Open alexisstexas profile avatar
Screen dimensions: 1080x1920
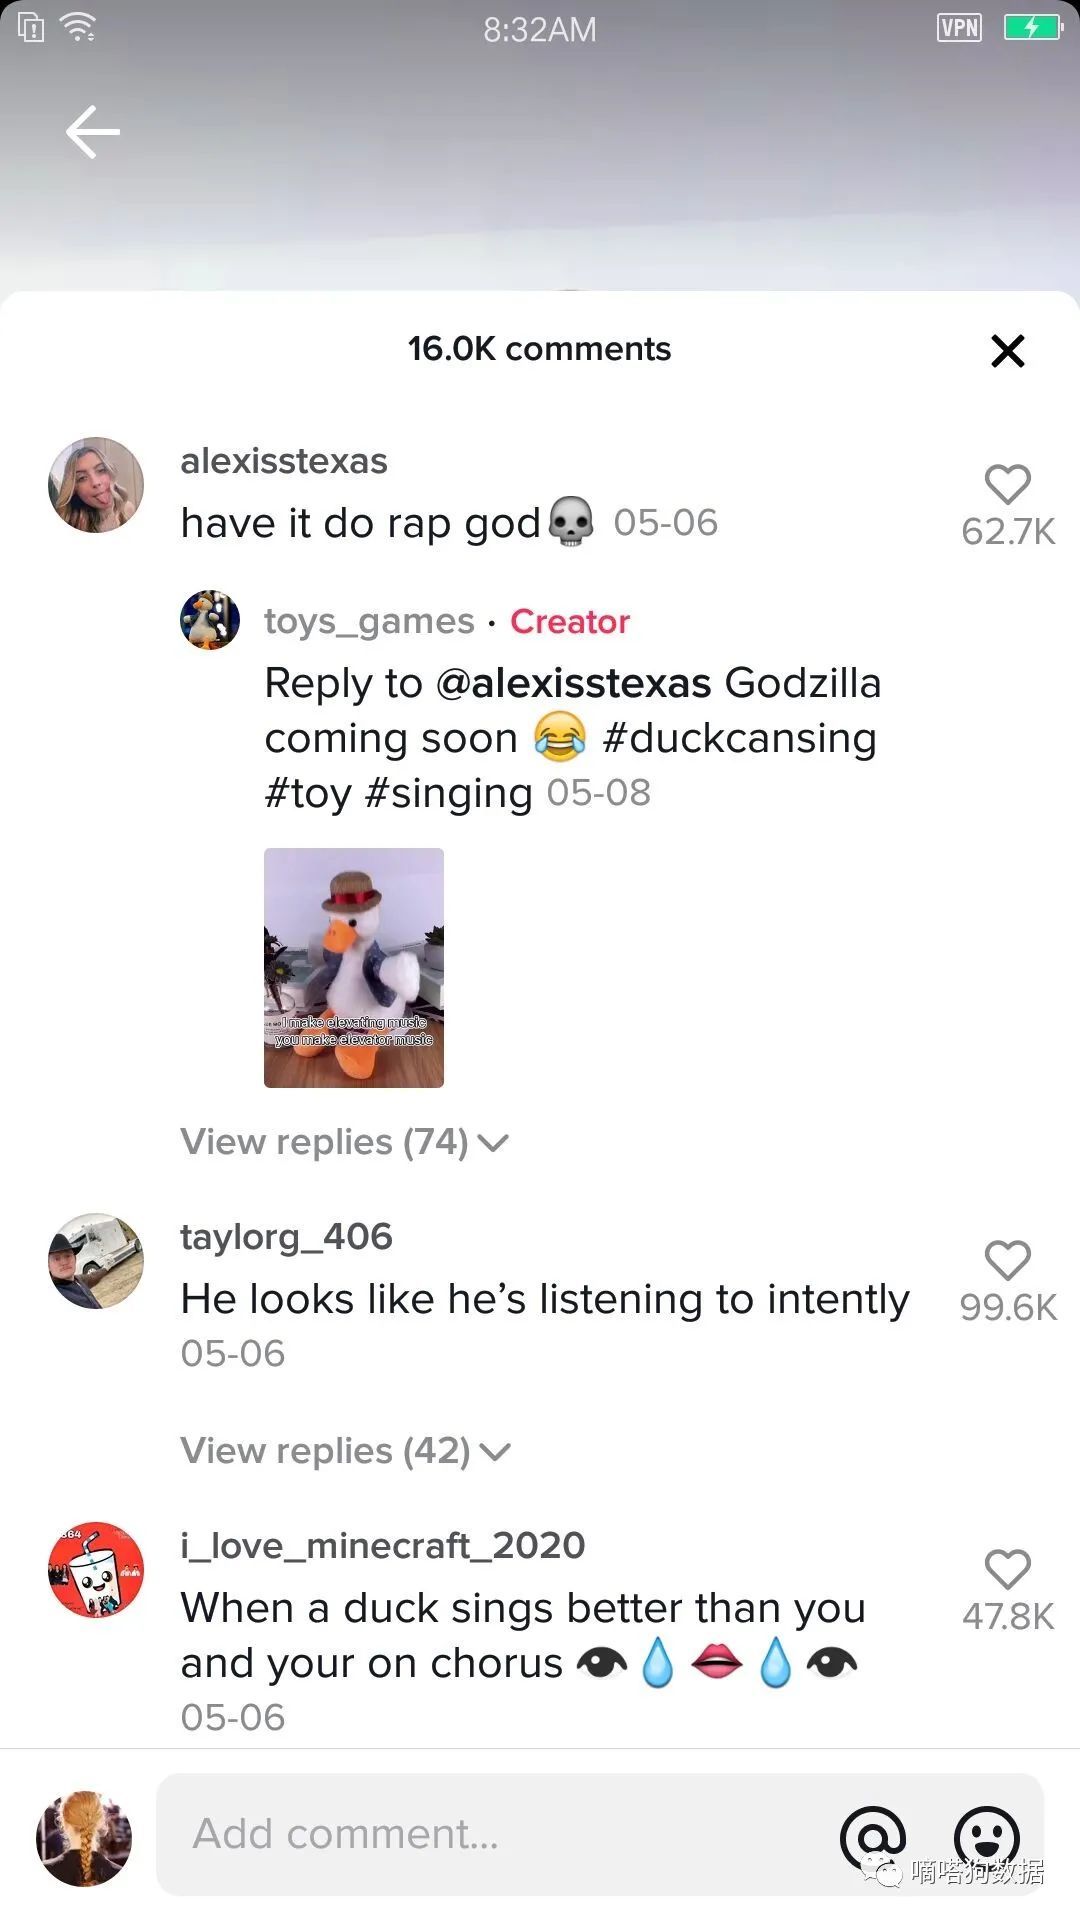96,485
